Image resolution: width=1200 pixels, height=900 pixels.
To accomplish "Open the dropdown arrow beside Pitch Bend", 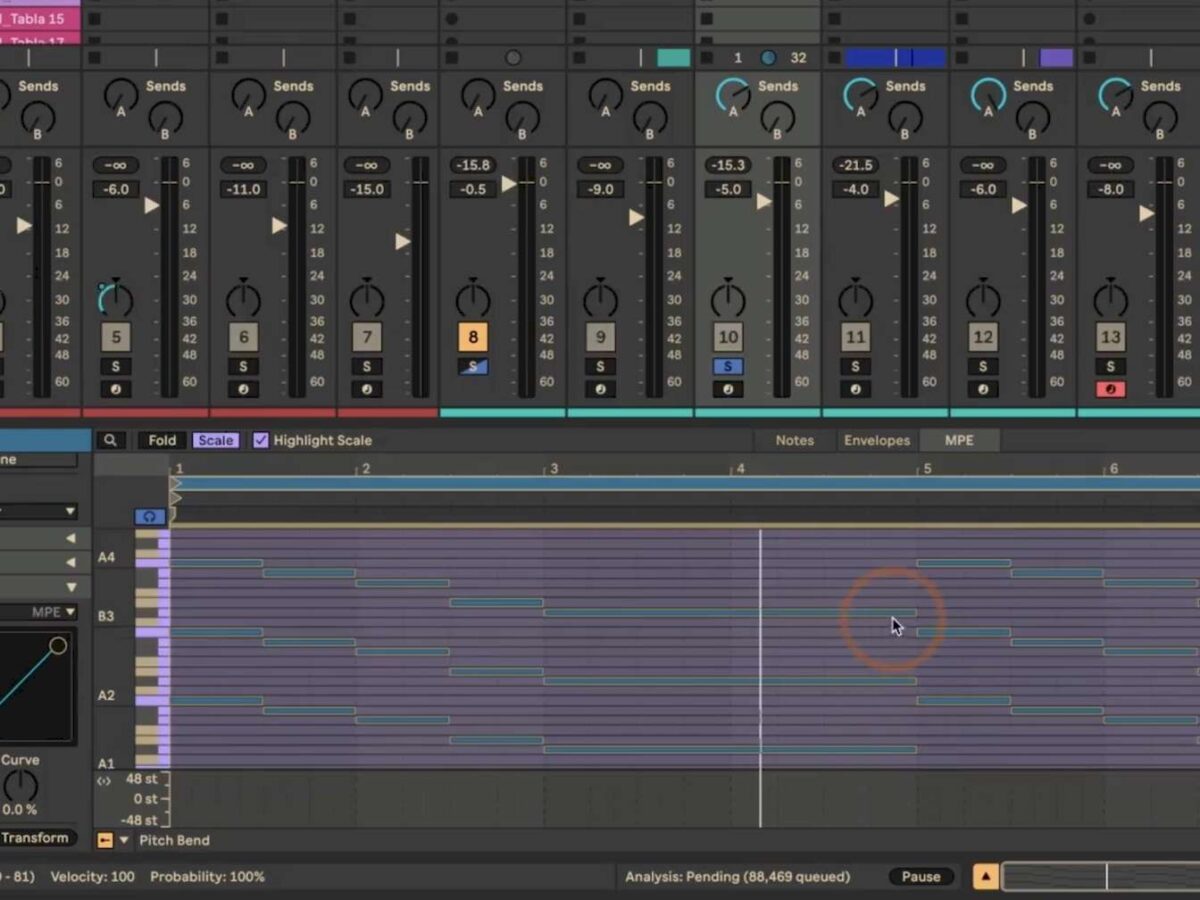I will [125, 840].
